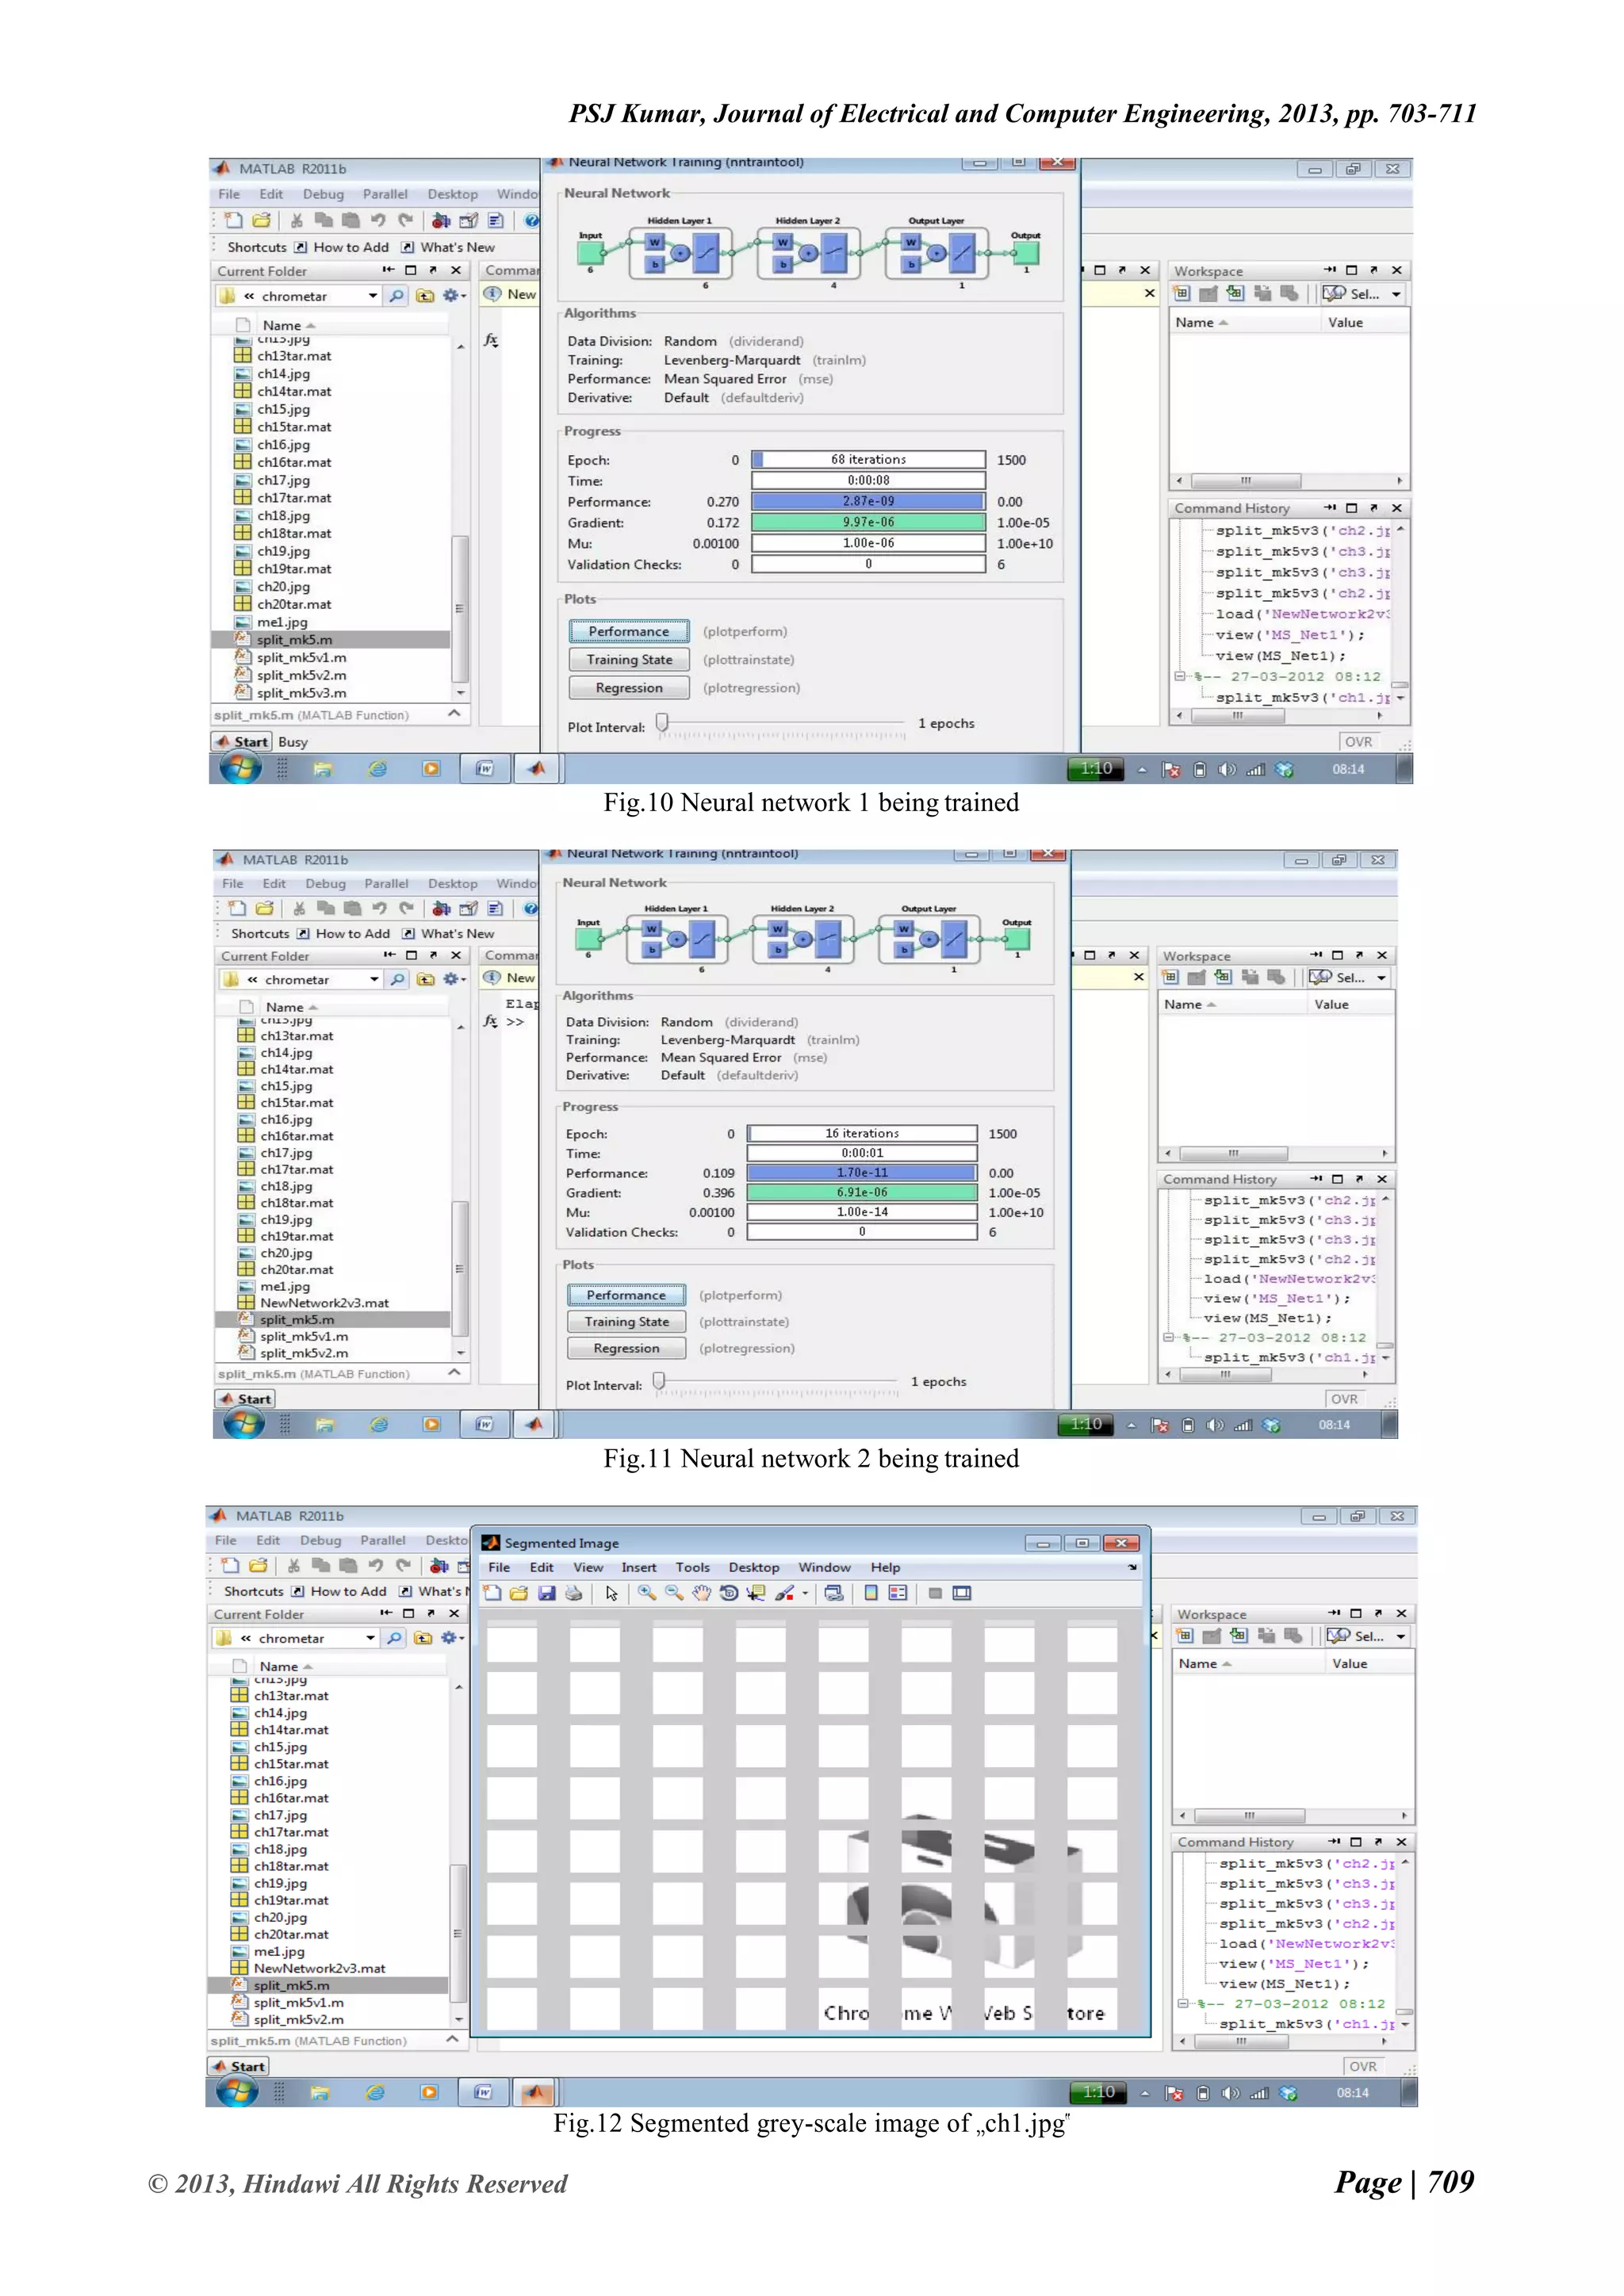Select the Rotate 3D tool in Segmented Image
1624x2296 pixels.
pyautogui.click(x=729, y=1593)
